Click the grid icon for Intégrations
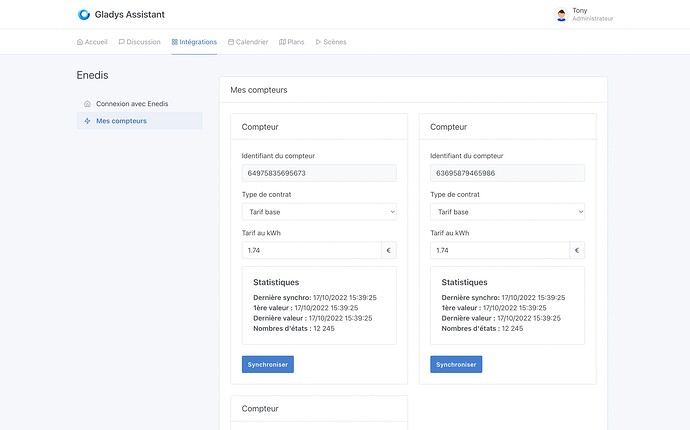The image size is (690, 430). coord(175,42)
